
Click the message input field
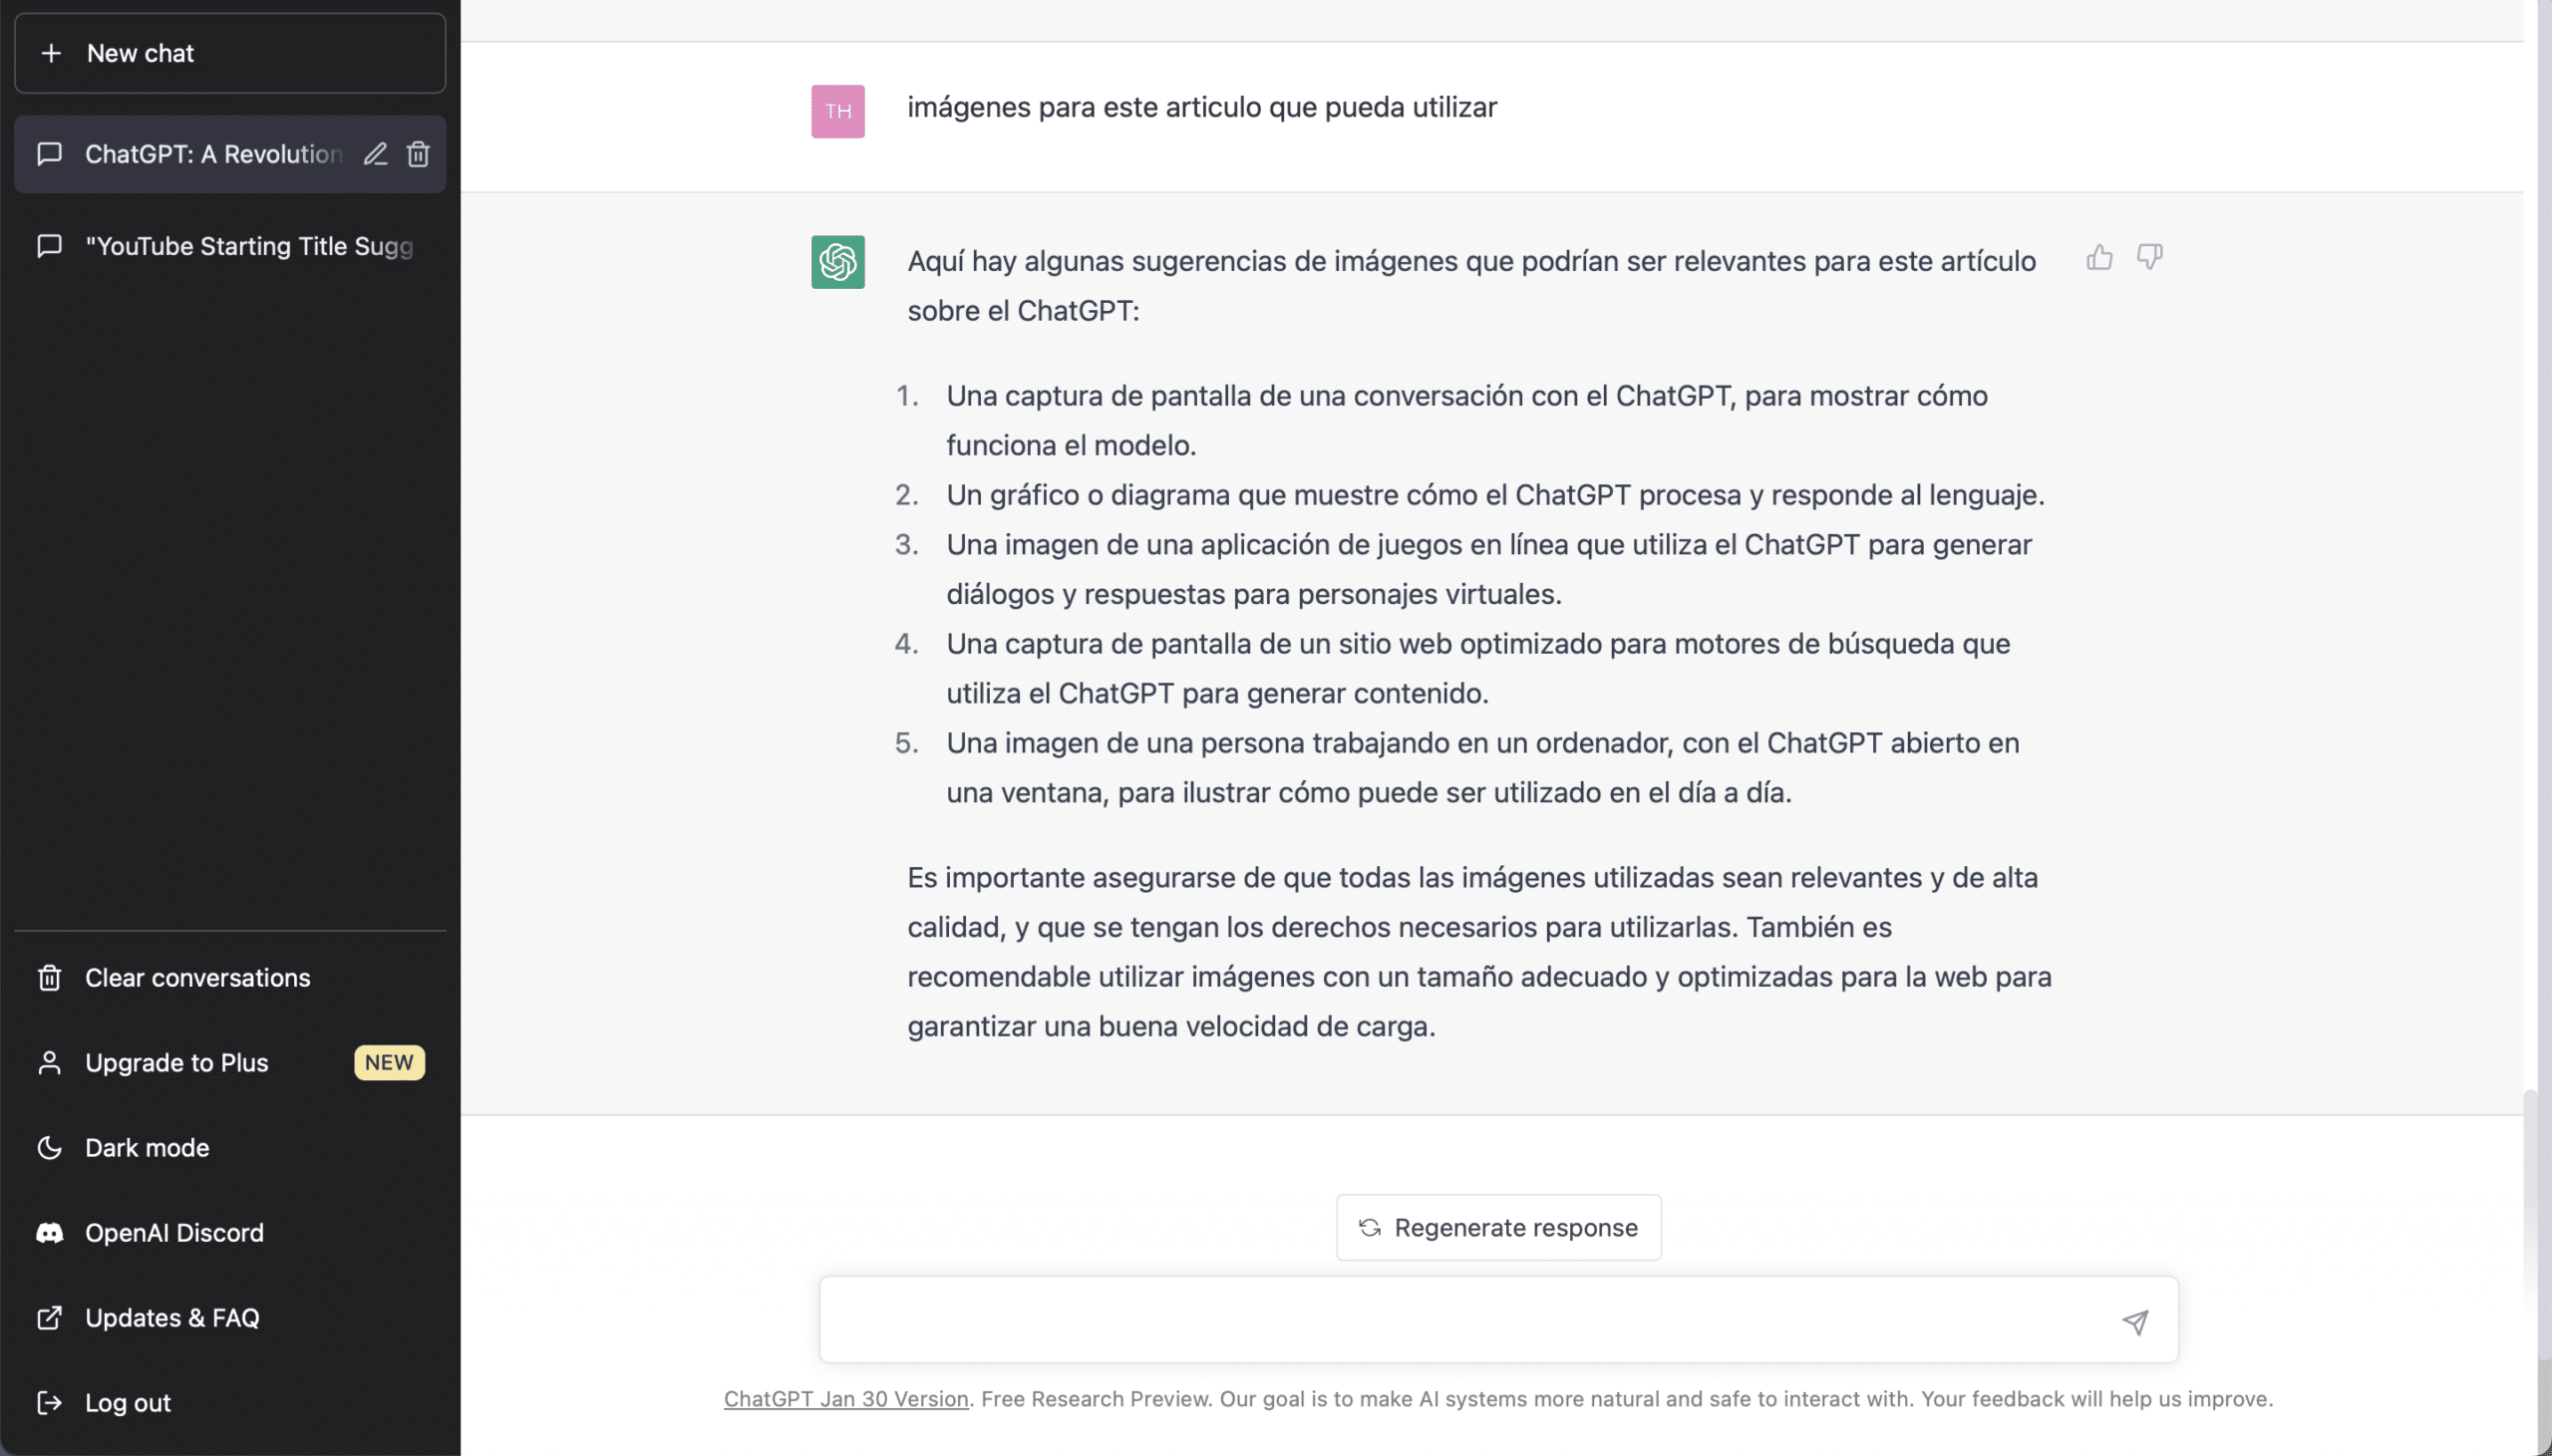pos(1497,1322)
